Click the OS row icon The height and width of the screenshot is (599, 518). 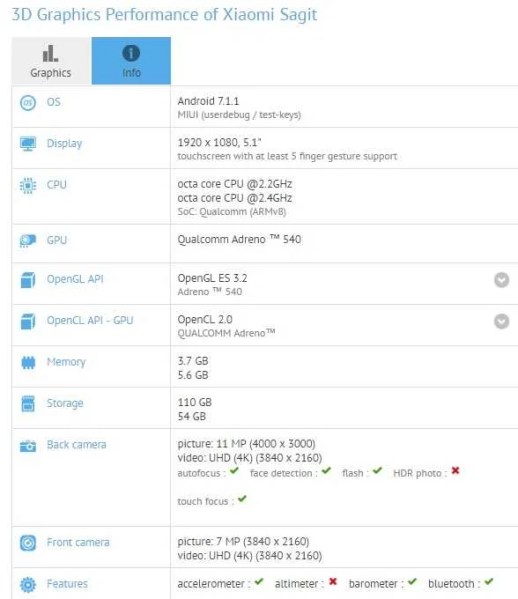coord(28,103)
